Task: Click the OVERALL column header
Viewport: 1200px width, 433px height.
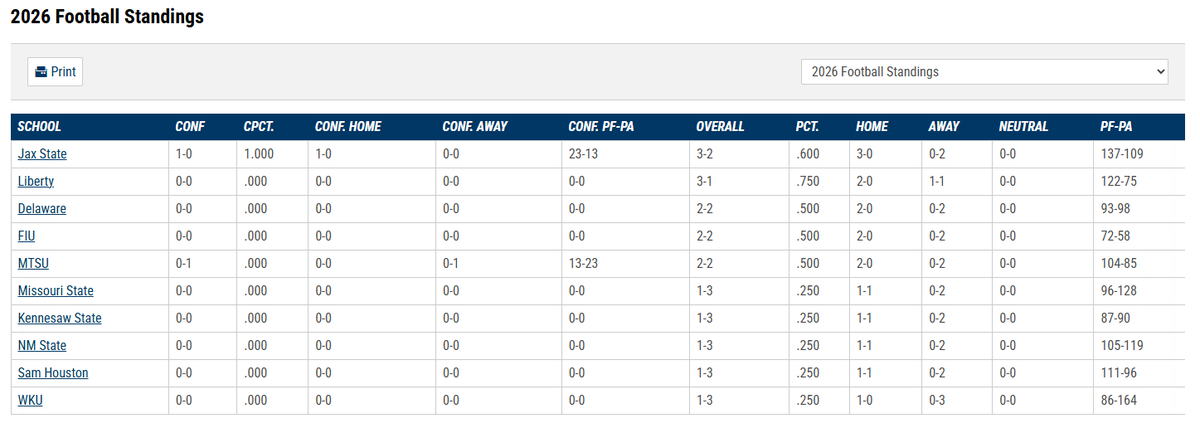Action: 720,127
